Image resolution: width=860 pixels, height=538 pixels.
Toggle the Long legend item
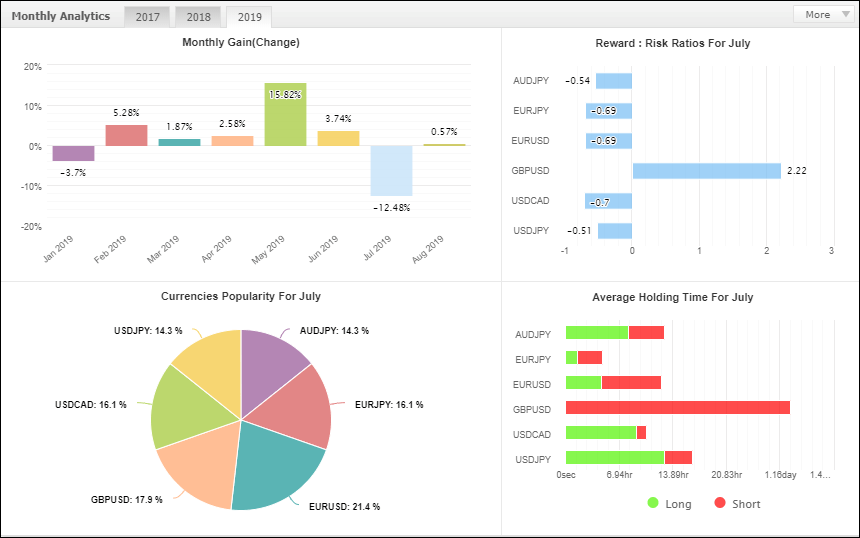point(669,503)
